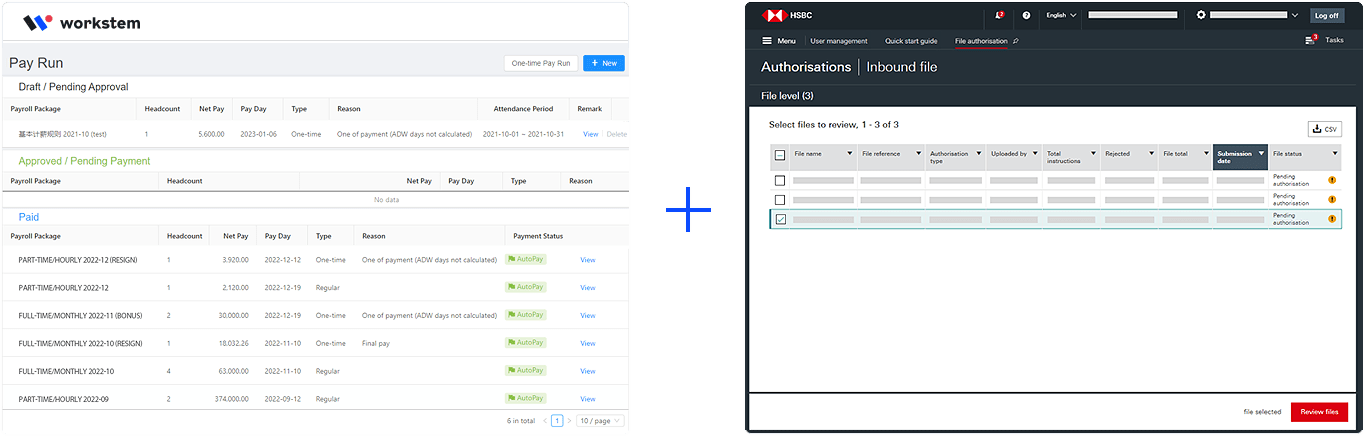Toggle the select-all files checkbox

click(x=780, y=154)
